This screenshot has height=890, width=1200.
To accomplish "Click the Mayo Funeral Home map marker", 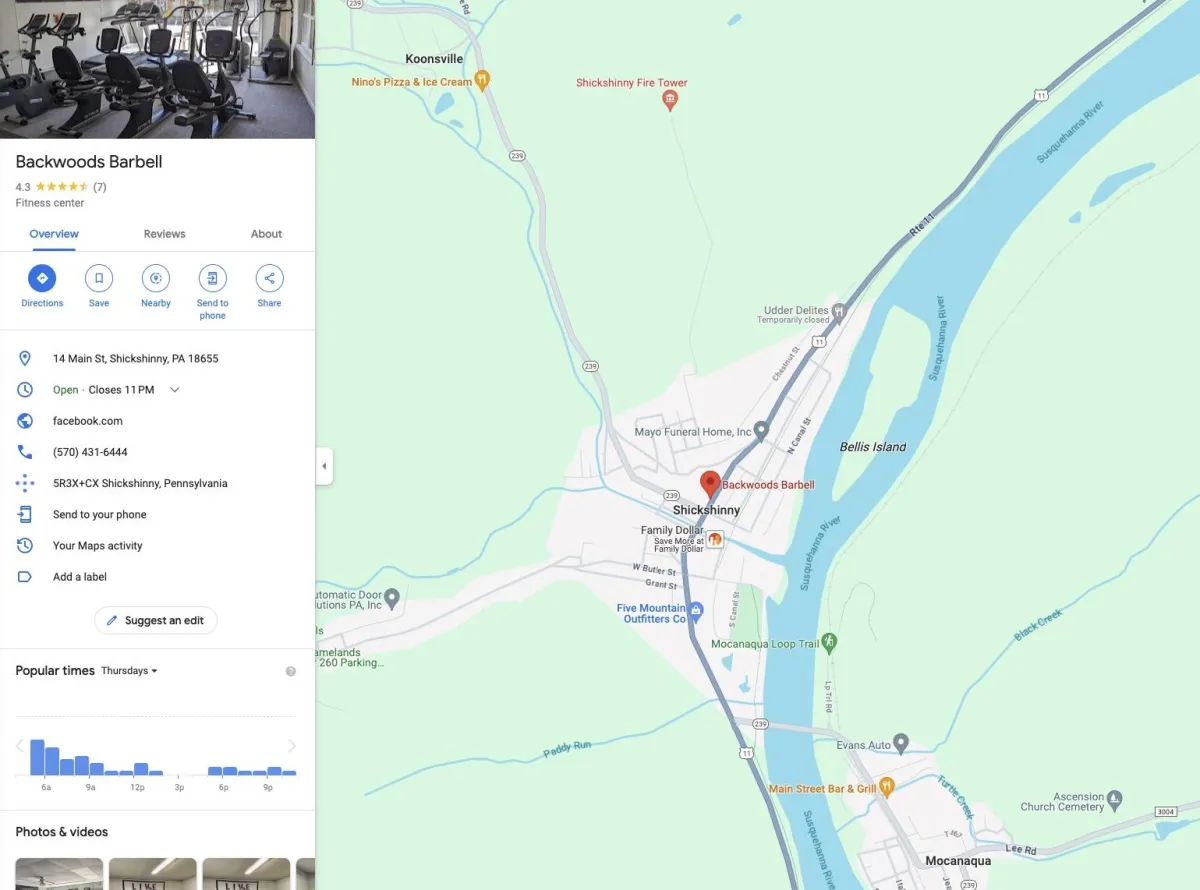I will 760,431.
